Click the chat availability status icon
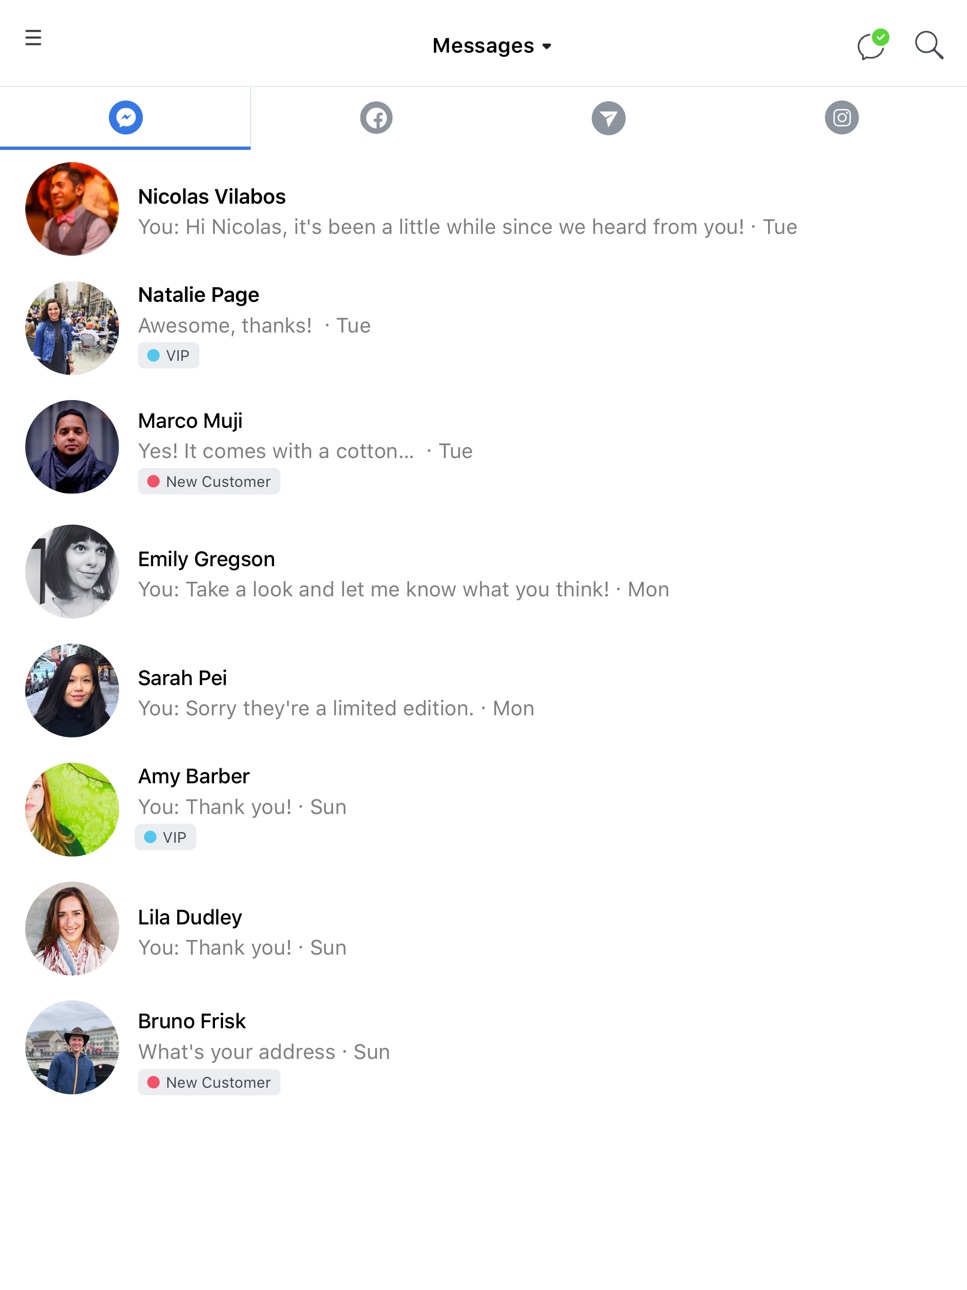Screen dimensions: 967x1290 point(872,45)
